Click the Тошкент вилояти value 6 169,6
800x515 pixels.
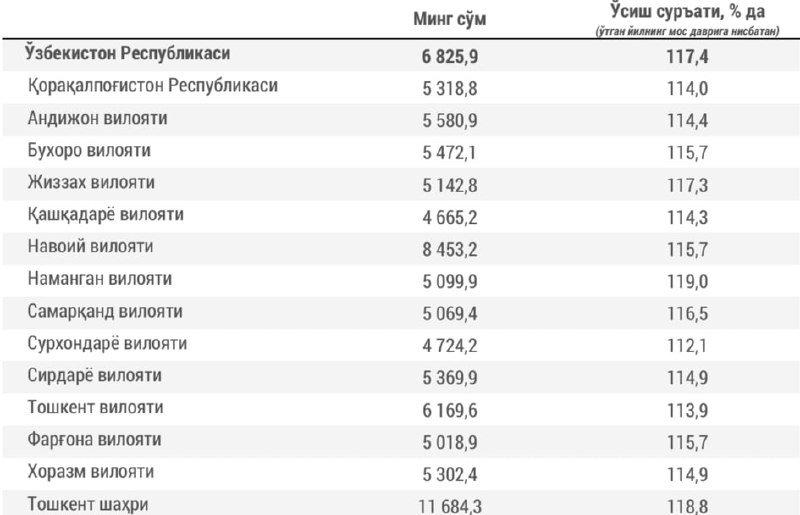point(449,410)
